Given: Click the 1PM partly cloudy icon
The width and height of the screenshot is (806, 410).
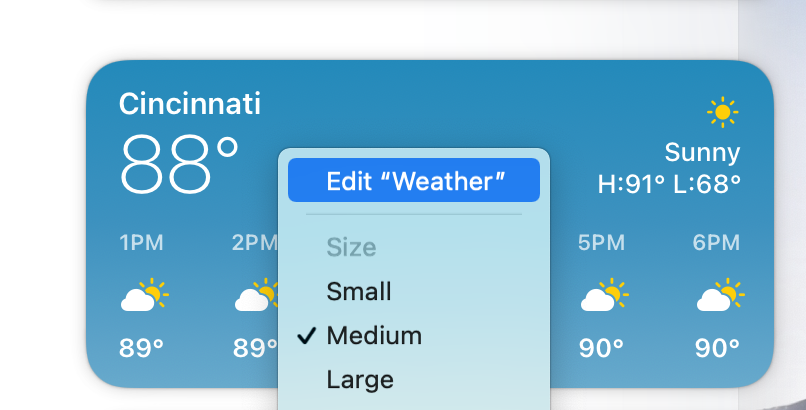Looking at the screenshot, I should (142, 296).
